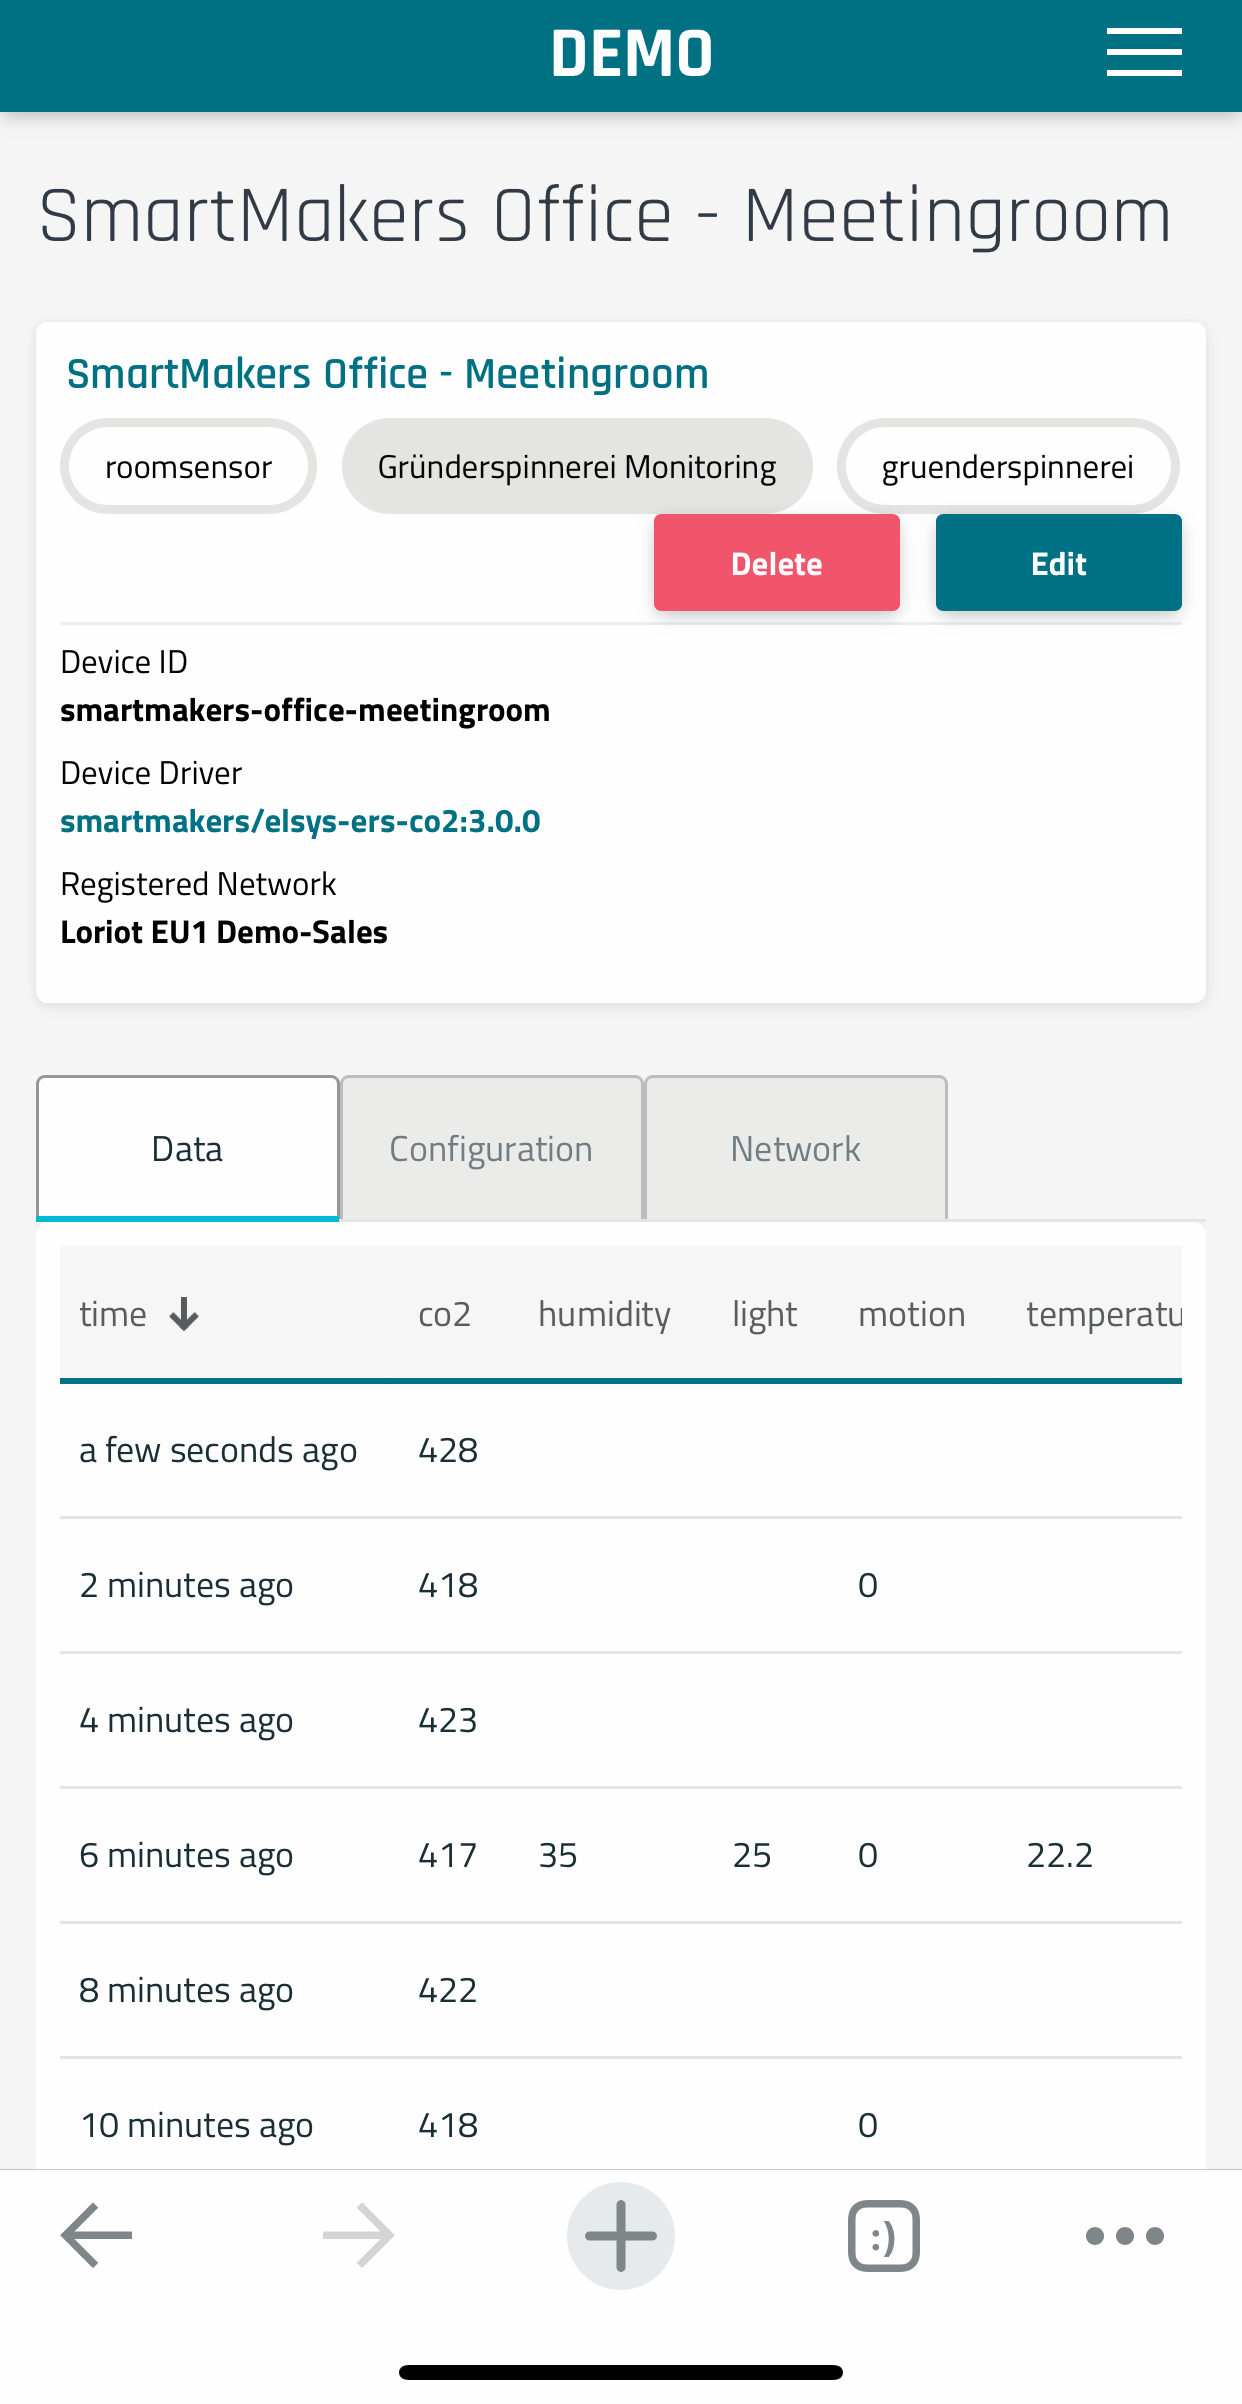Sort the table by motion column
Viewport: 1242px width, 2404px height.
point(911,1314)
